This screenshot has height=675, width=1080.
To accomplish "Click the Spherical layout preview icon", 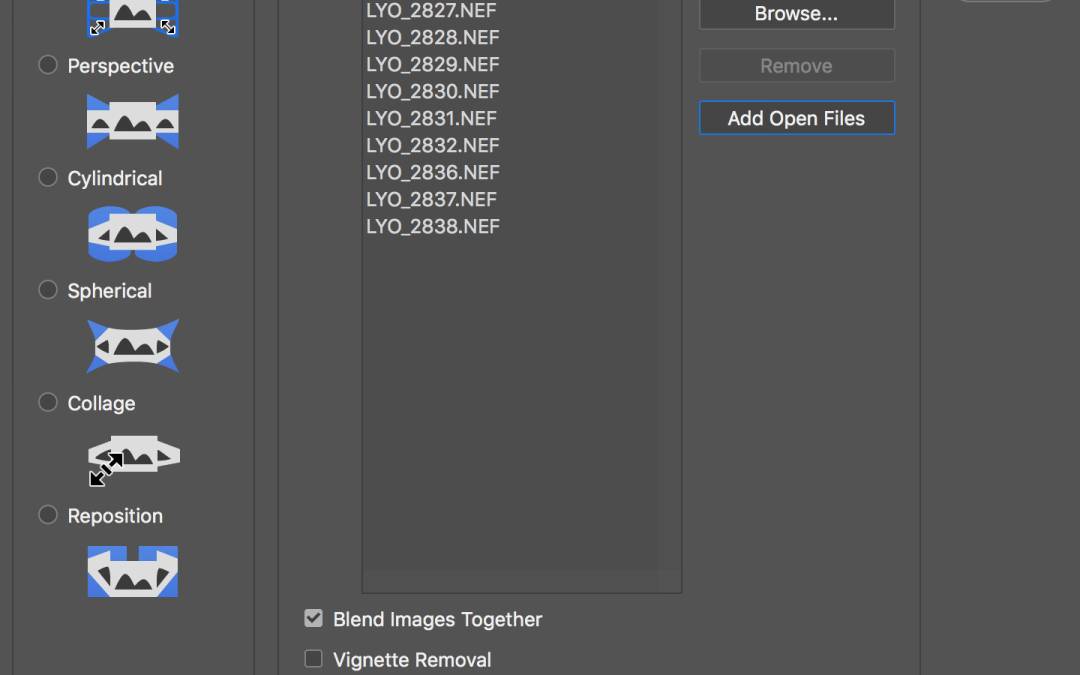I will [x=133, y=346].
